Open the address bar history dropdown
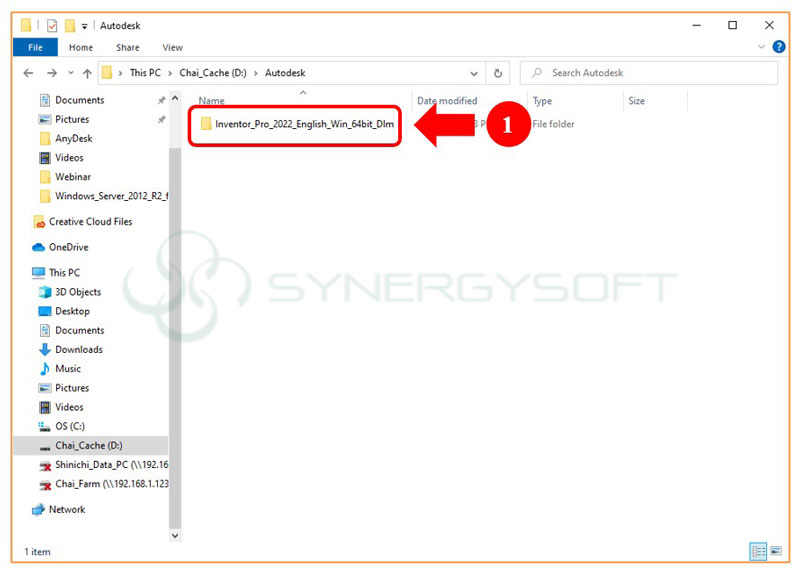The image size is (800, 571). (x=474, y=73)
